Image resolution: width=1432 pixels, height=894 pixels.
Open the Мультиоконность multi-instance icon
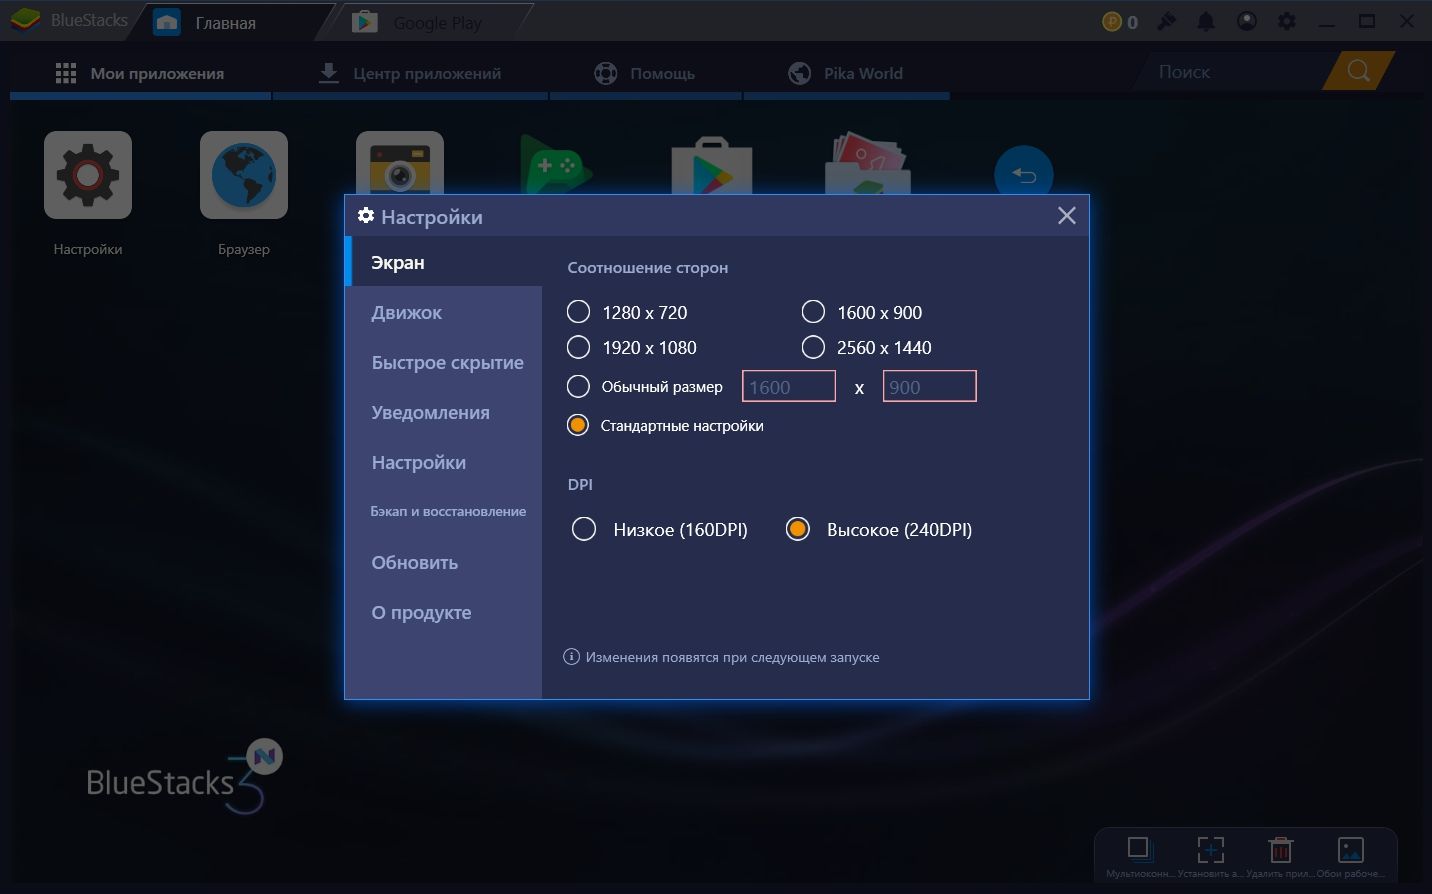[1140, 850]
